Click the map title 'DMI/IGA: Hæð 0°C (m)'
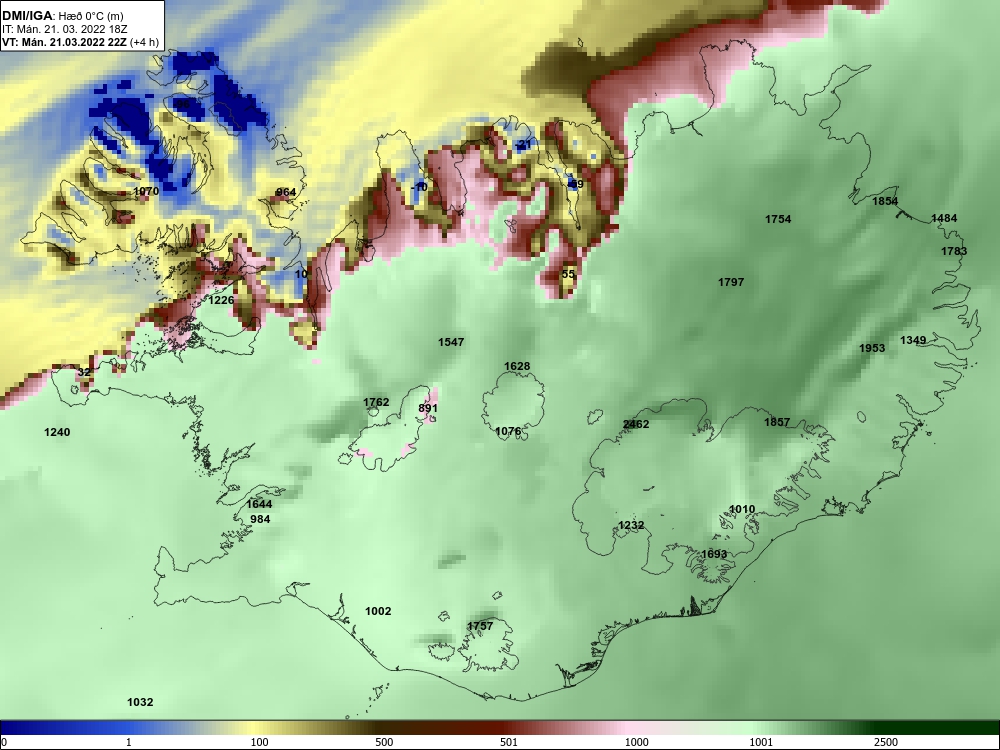Image resolution: width=1000 pixels, height=750 pixels. tap(62, 16)
